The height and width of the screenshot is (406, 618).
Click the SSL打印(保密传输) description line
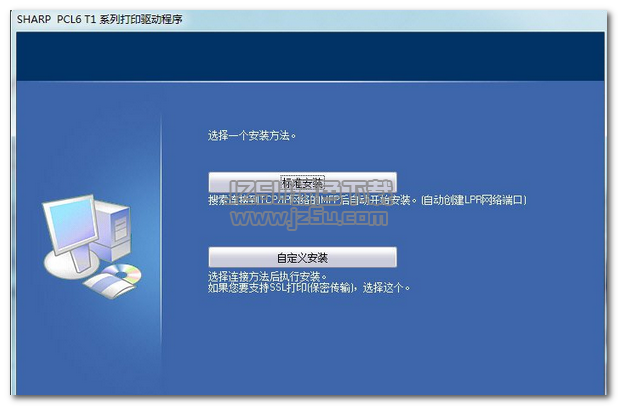[309, 288]
